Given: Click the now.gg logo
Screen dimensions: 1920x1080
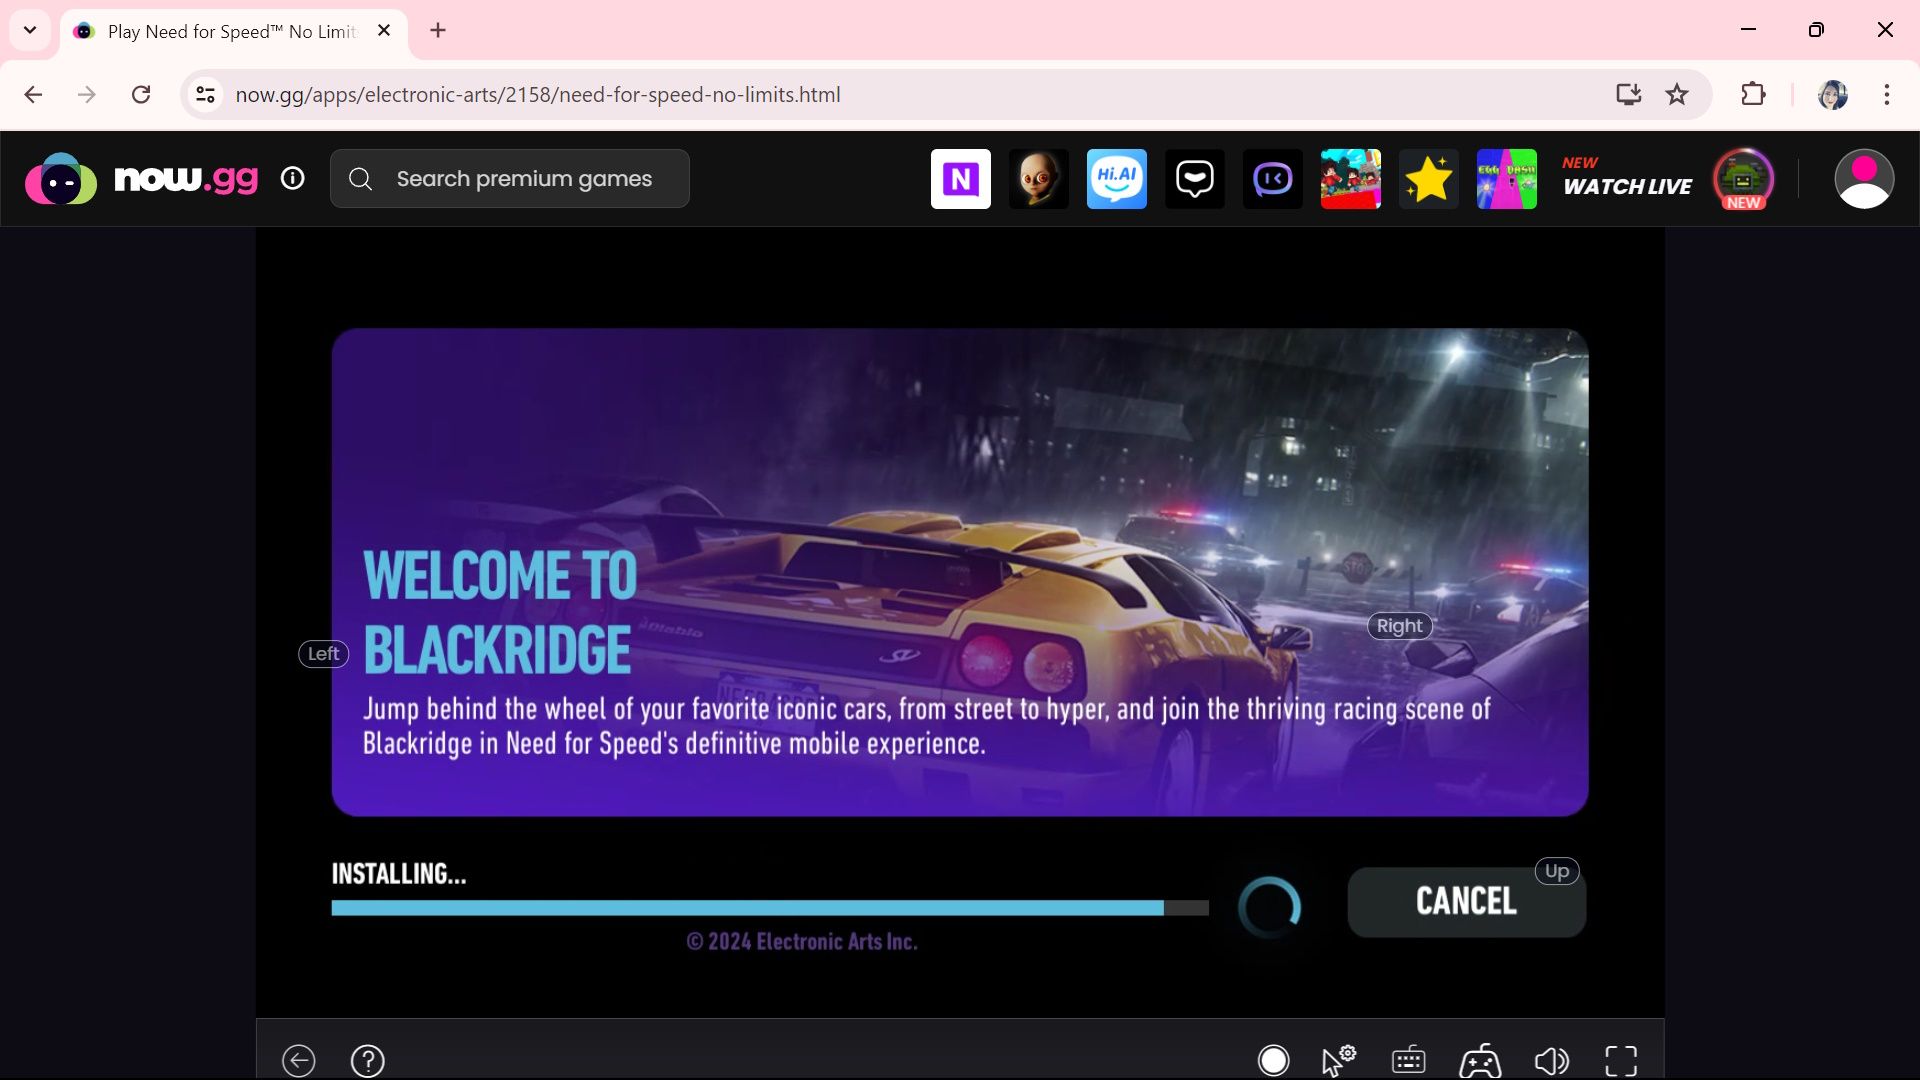Looking at the screenshot, I should pos(141,179).
